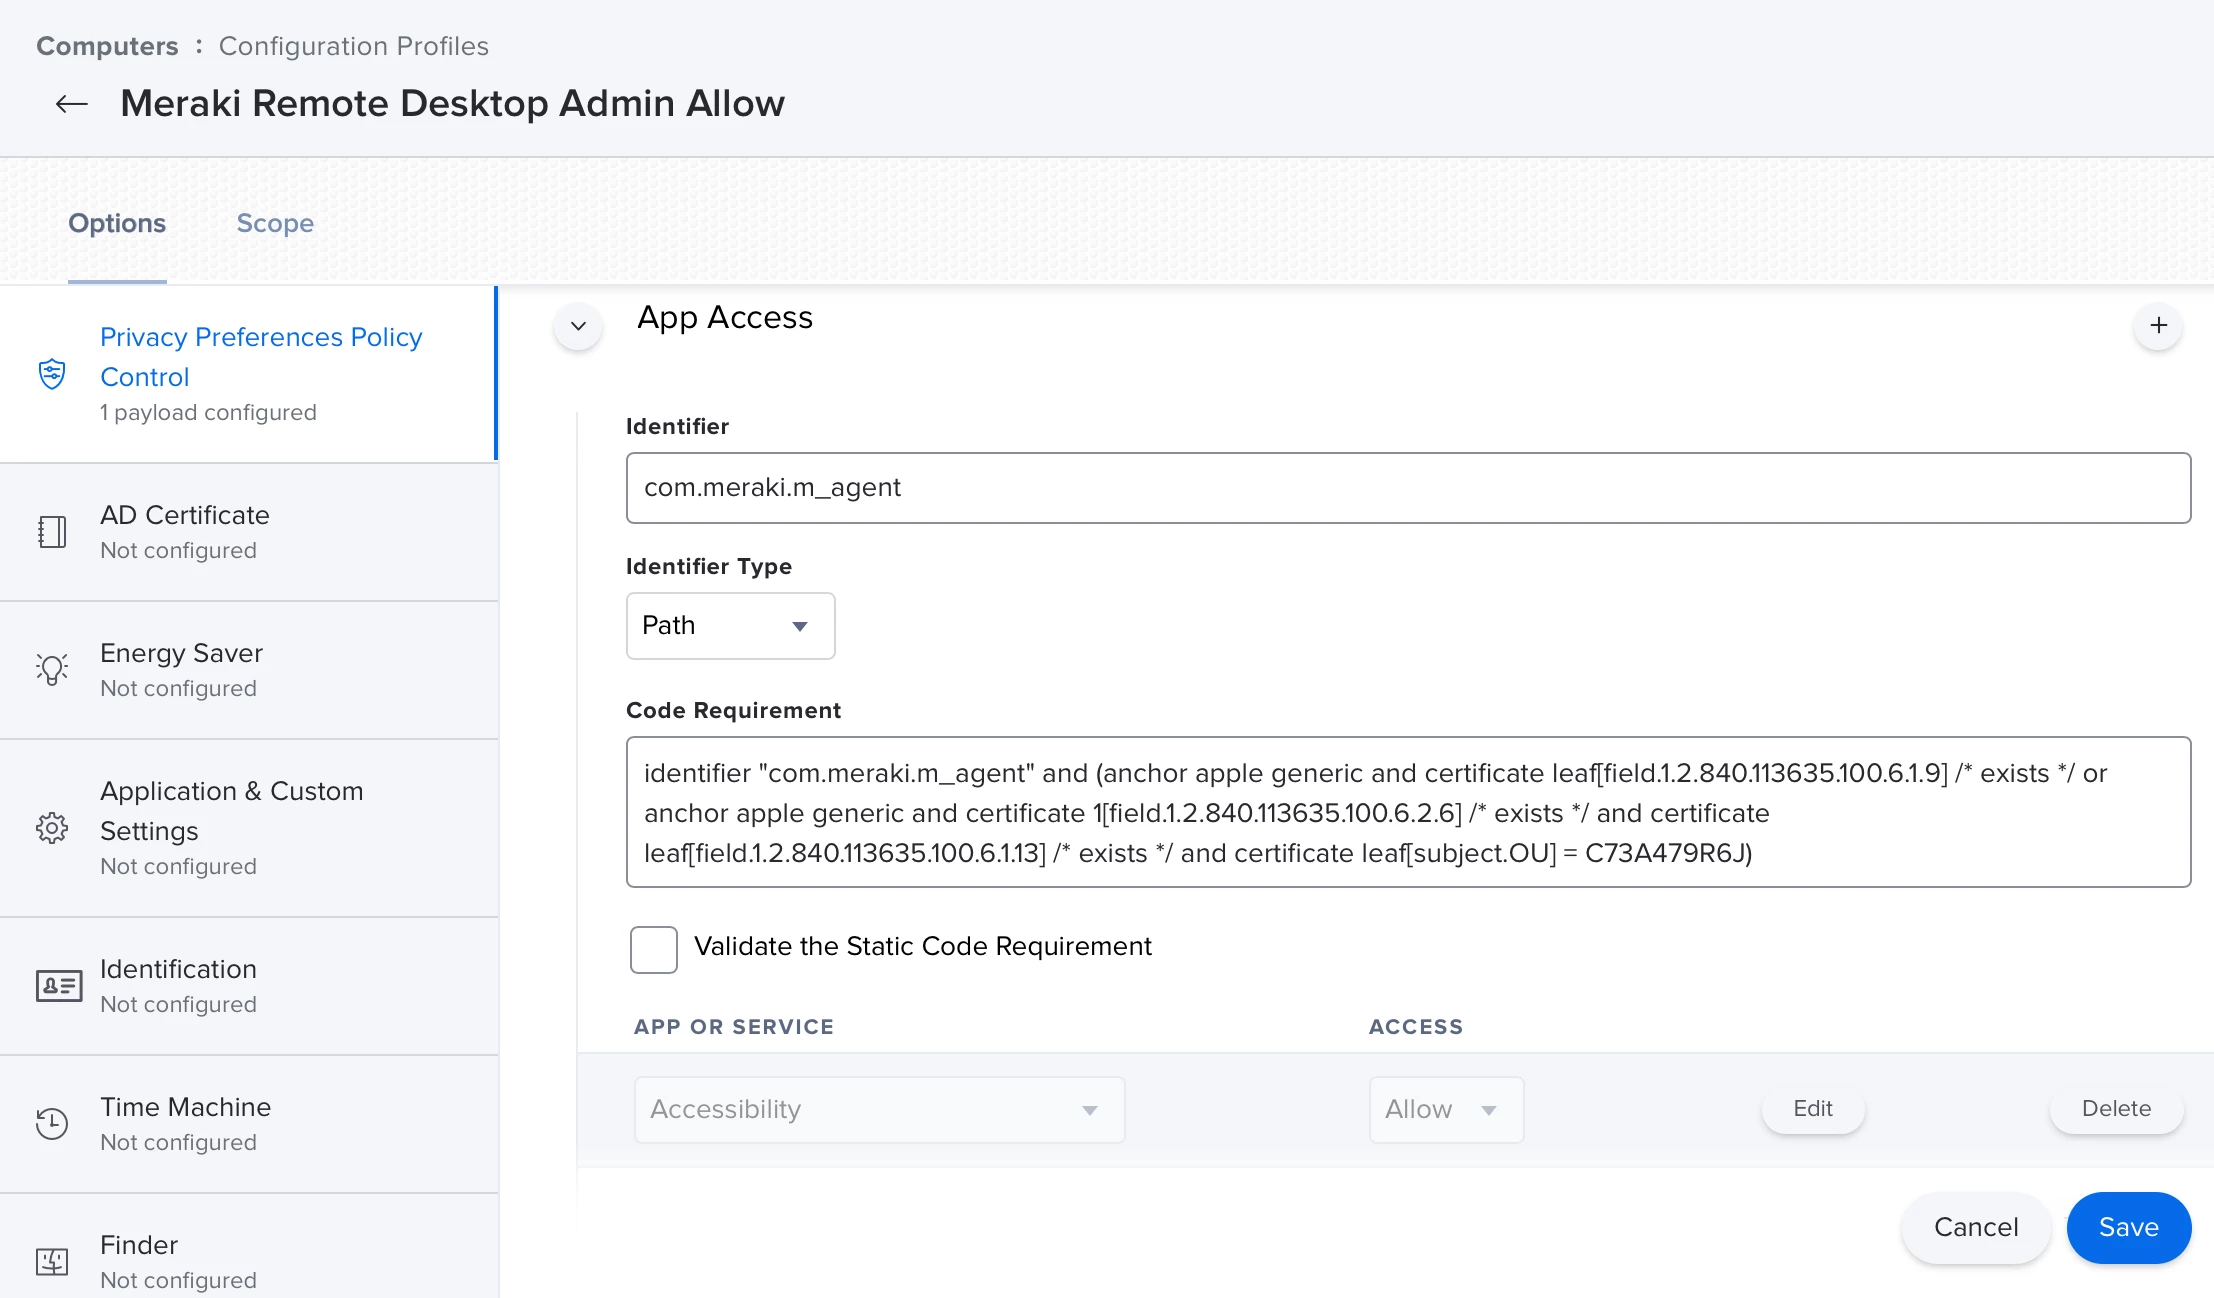2214x1298 pixels.
Task: Click the '1 payload configured' text
Action: (208, 413)
